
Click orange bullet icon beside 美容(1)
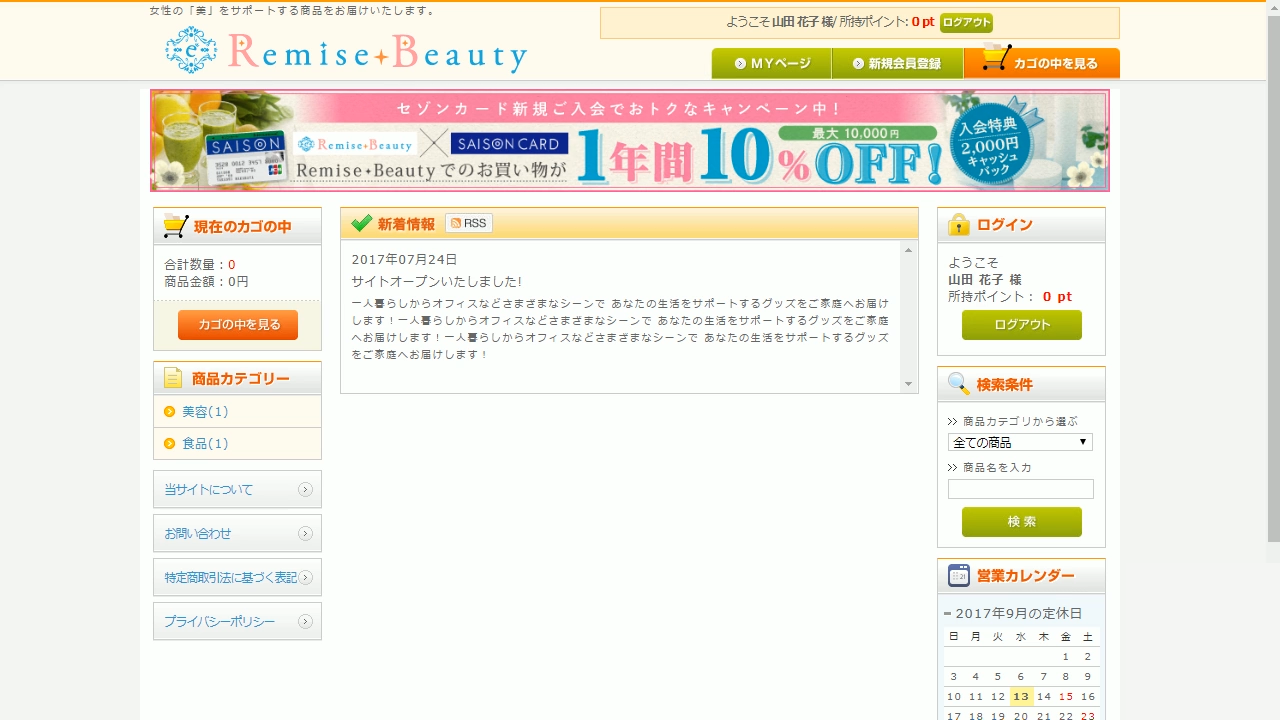tap(170, 412)
